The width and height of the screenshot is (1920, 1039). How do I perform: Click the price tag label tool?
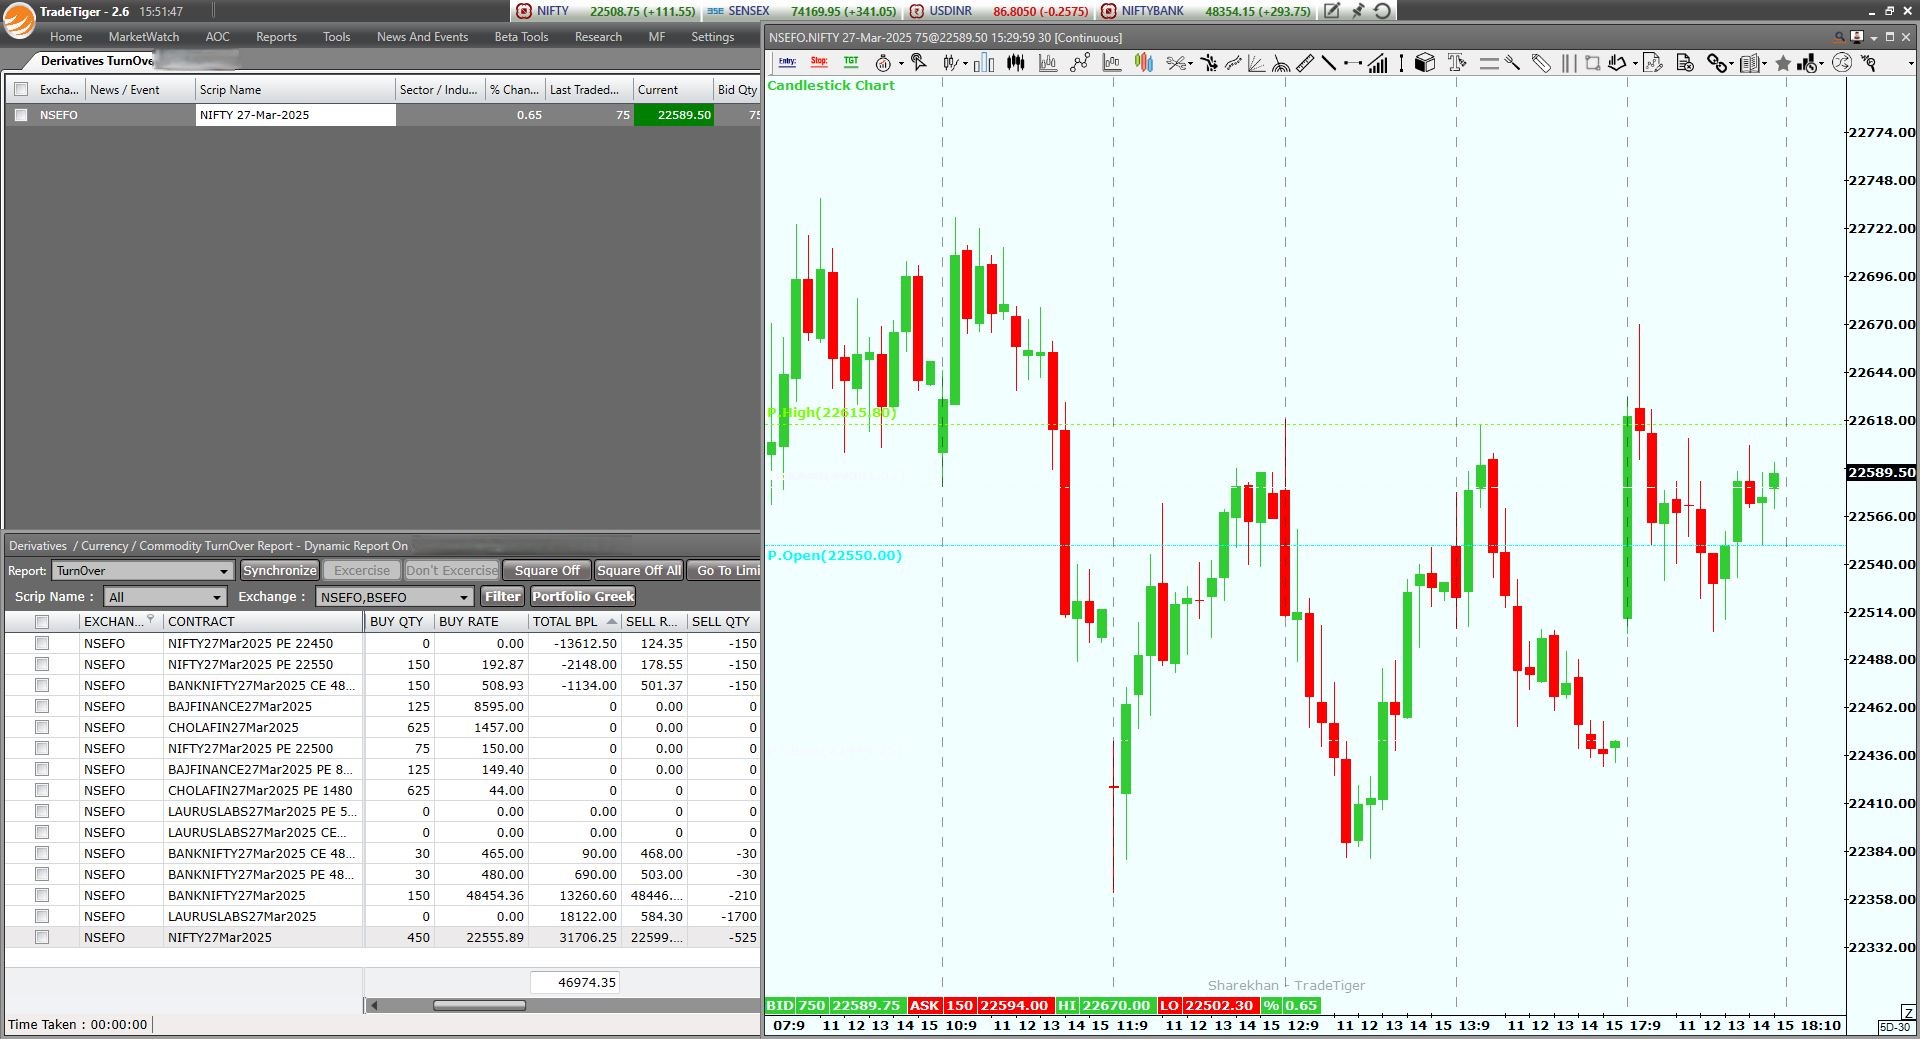[x=1540, y=63]
